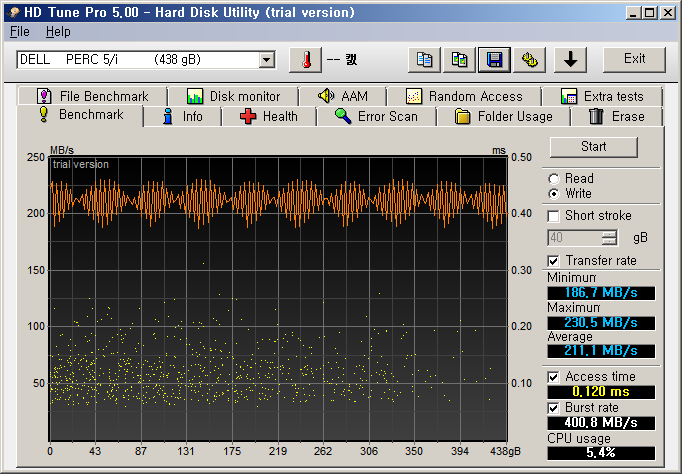
Task: Toggle the Burst rate checkbox
Action: click(553, 408)
